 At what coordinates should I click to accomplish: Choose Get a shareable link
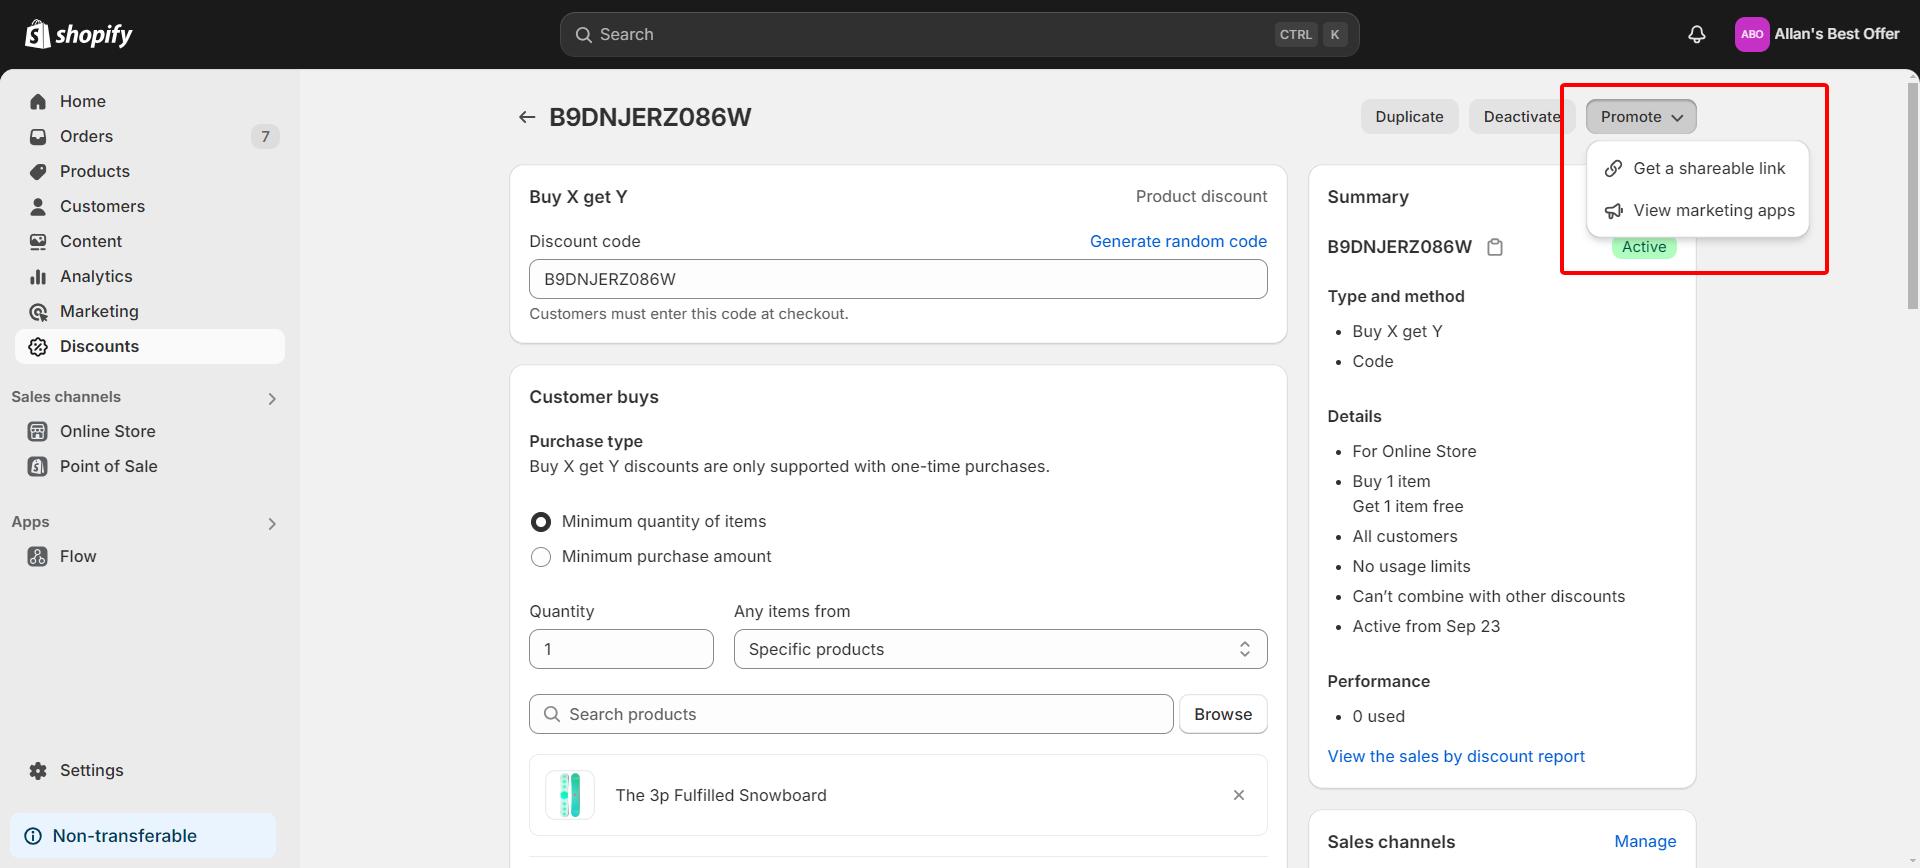click(1708, 168)
